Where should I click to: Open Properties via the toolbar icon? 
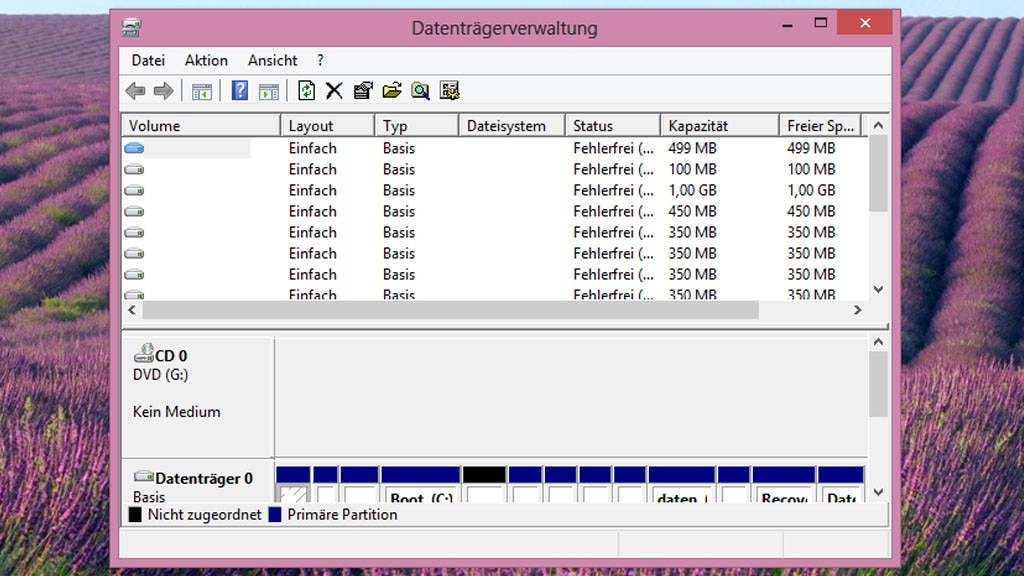[x=363, y=91]
